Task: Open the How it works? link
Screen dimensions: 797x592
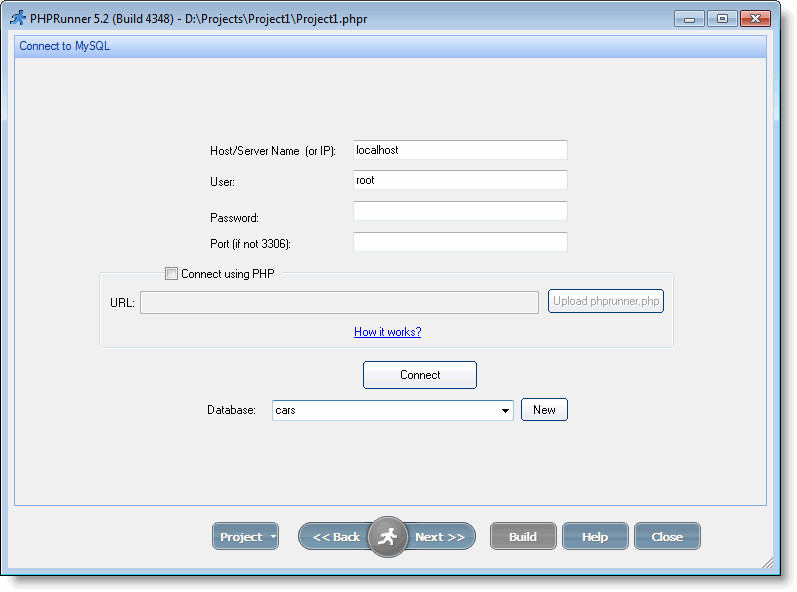Action: 388,332
